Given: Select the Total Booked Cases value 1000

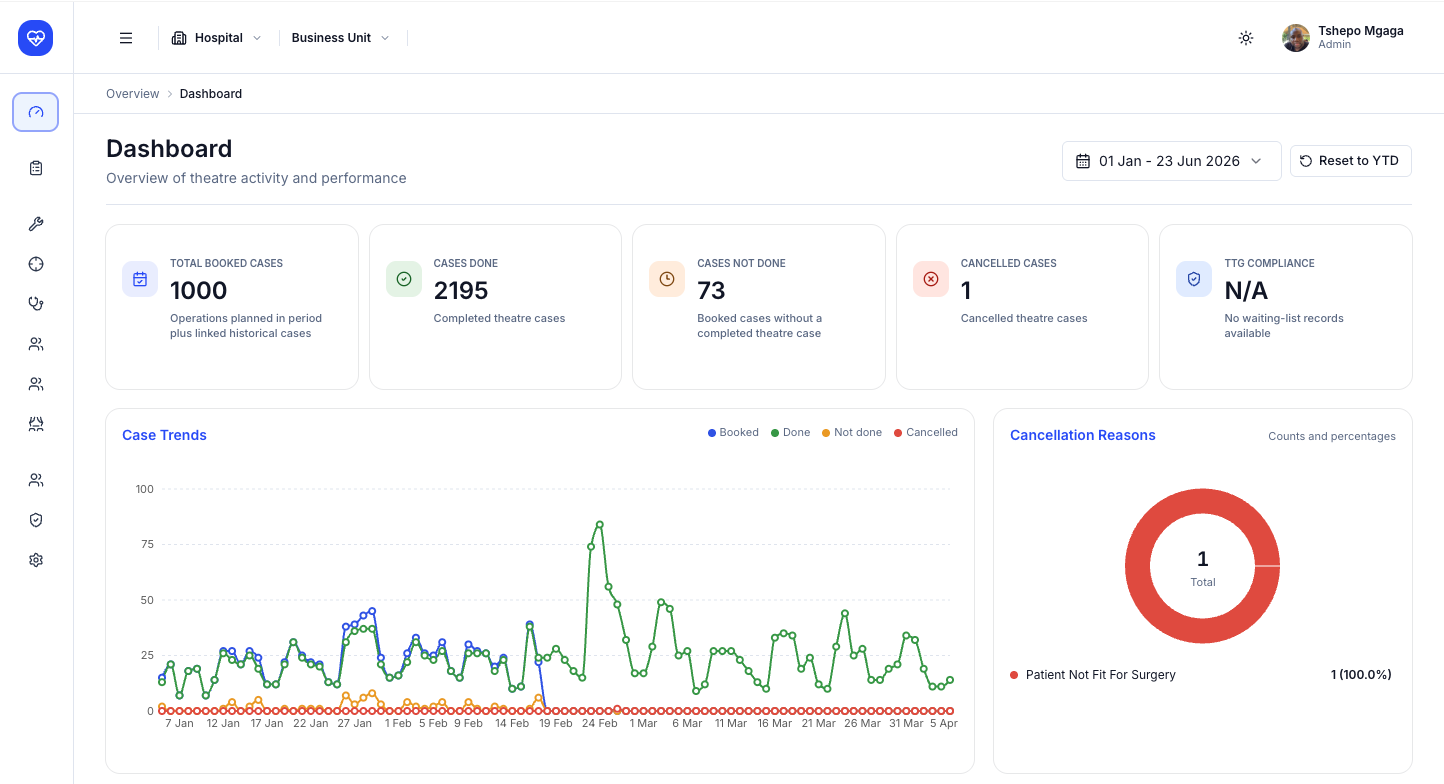Looking at the screenshot, I should [x=199, y=291].
